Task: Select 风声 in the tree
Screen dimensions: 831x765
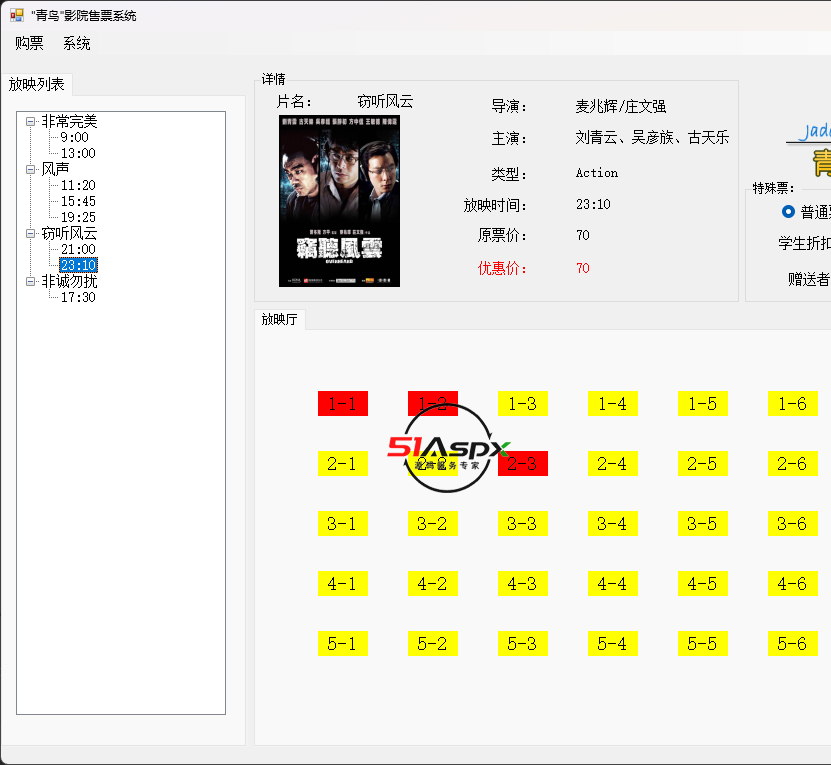Action: click(56, 169)
